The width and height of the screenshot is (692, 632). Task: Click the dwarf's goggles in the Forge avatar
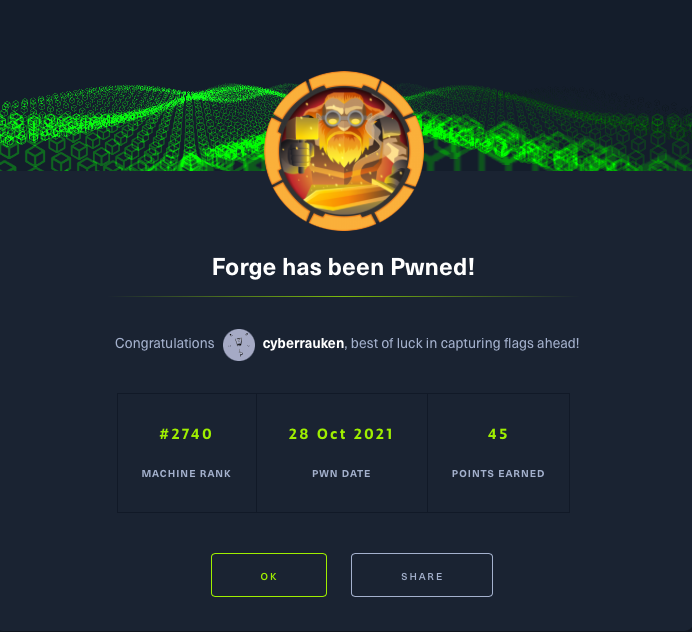coord(344,118)
